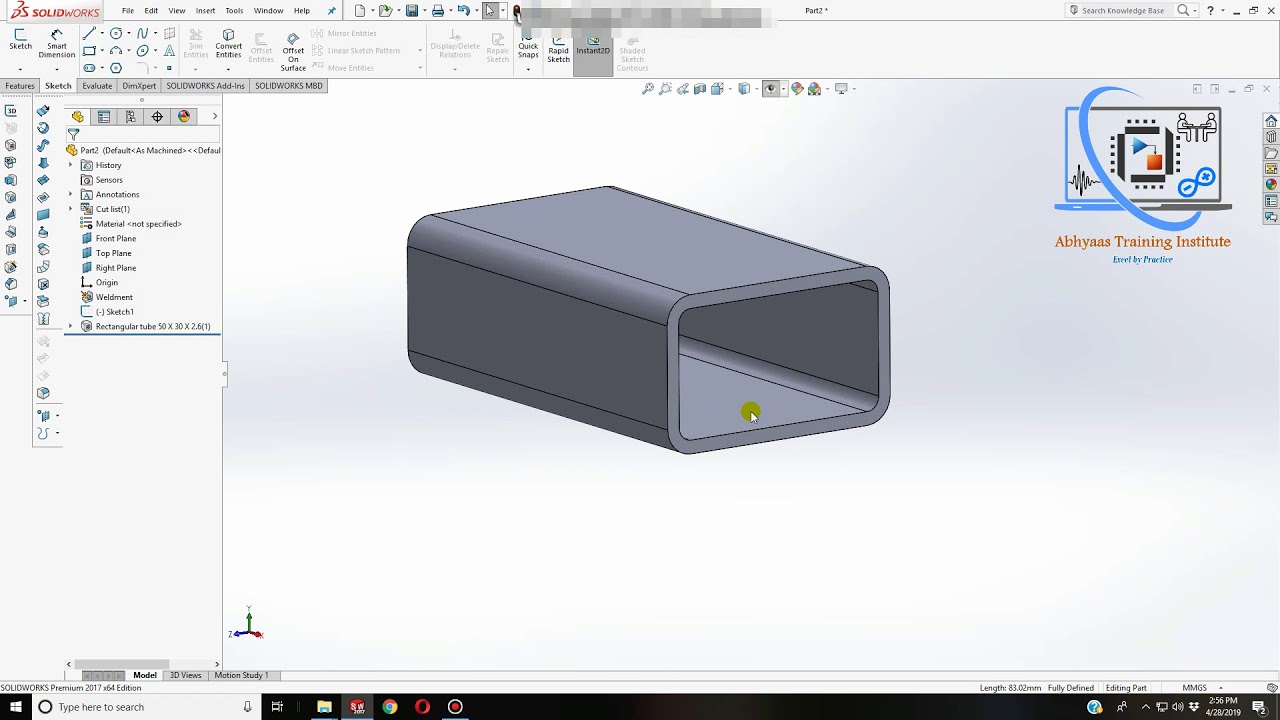Image resolution: width=1280 pixels, height=720 pixels.
Task: Click SOLIDWORKS Resources home icon in task pane
Action: 1271,121
